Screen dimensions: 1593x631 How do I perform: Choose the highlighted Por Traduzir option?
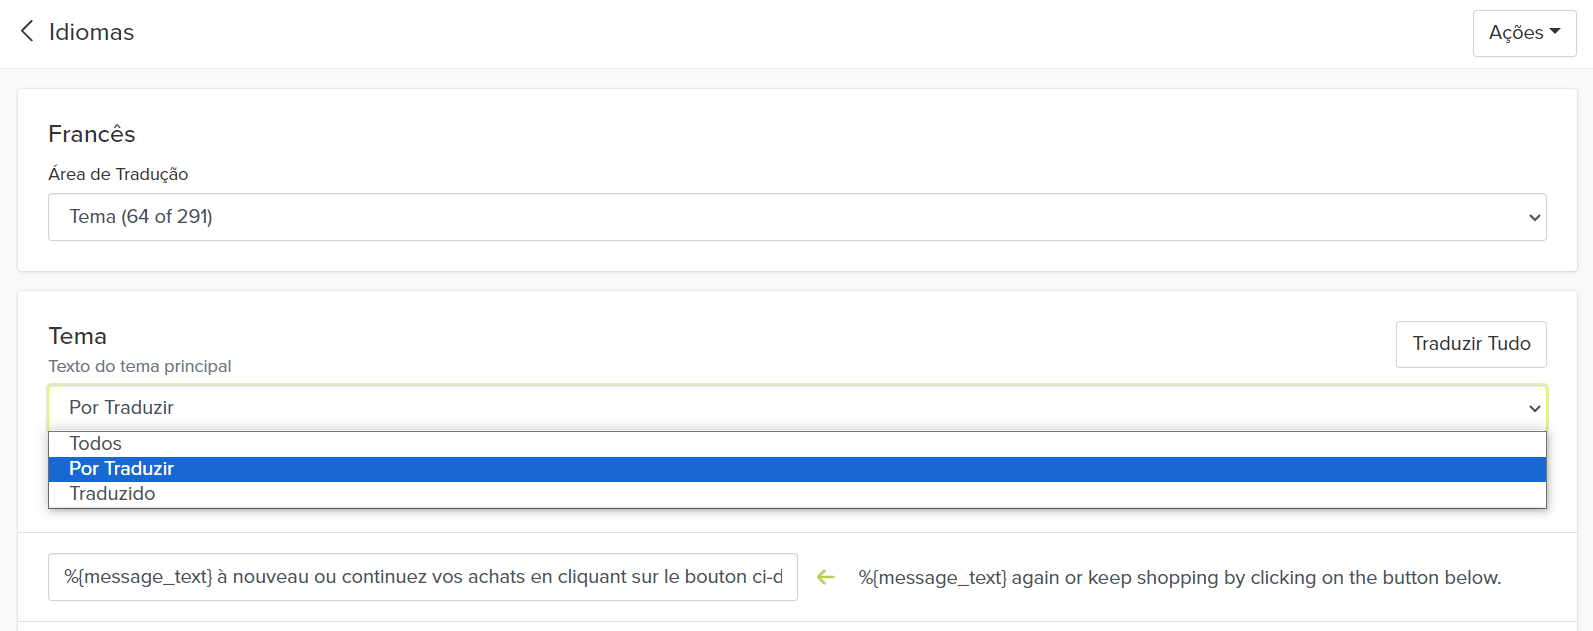(122, 469)
